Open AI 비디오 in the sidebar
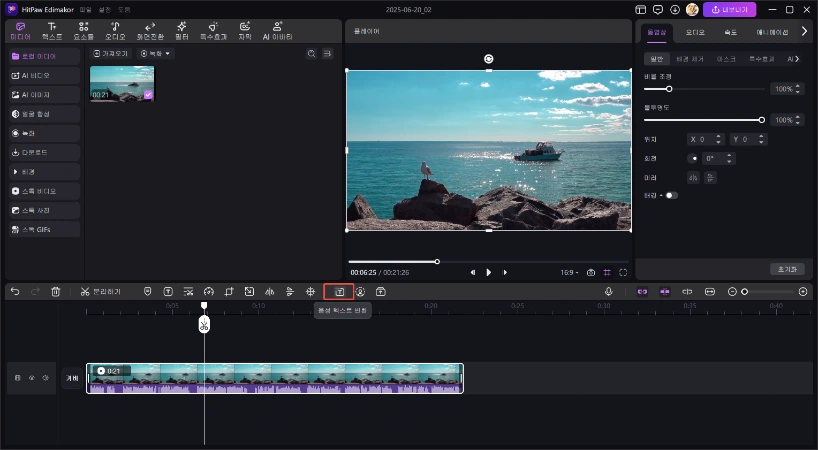The width and height of the screenshot is (818, 450). [44, 75]
